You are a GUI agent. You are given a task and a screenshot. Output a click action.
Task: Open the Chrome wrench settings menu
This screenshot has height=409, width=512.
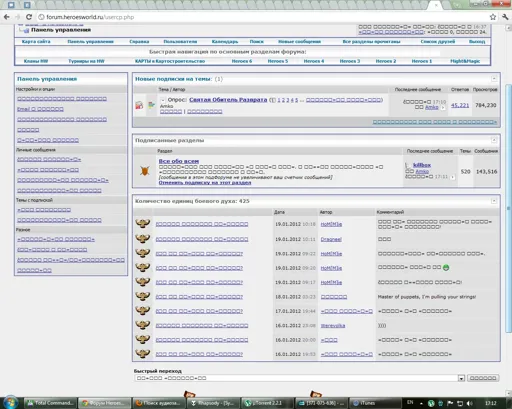pyautogui.click(x=505, y=17)
